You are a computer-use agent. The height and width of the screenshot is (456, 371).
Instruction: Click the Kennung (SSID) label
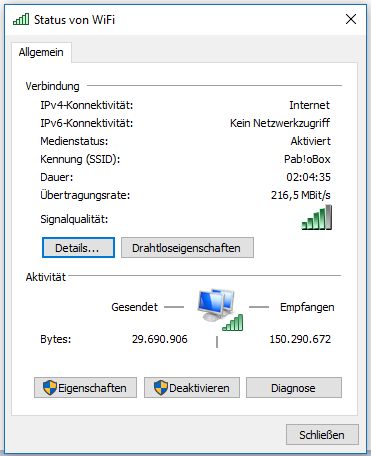click(x=80, y=159)
